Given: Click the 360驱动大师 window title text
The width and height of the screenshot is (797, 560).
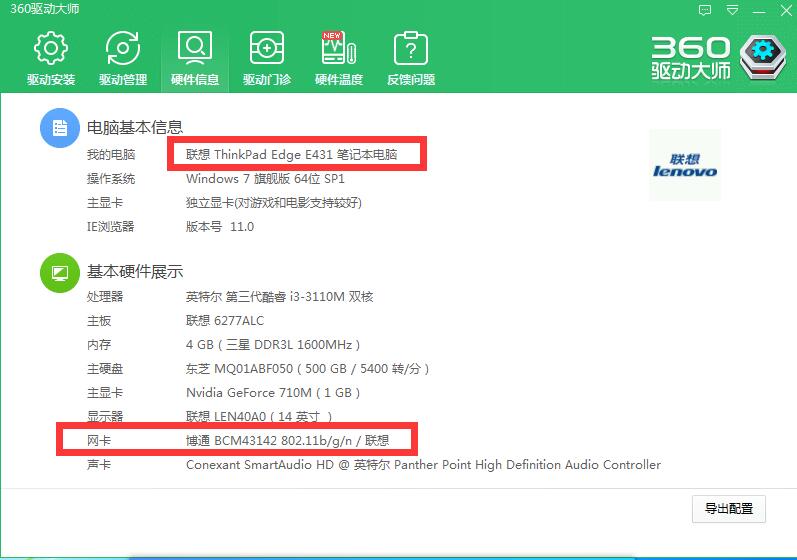Looking at the screenshot, I should [x=45, y=9].
